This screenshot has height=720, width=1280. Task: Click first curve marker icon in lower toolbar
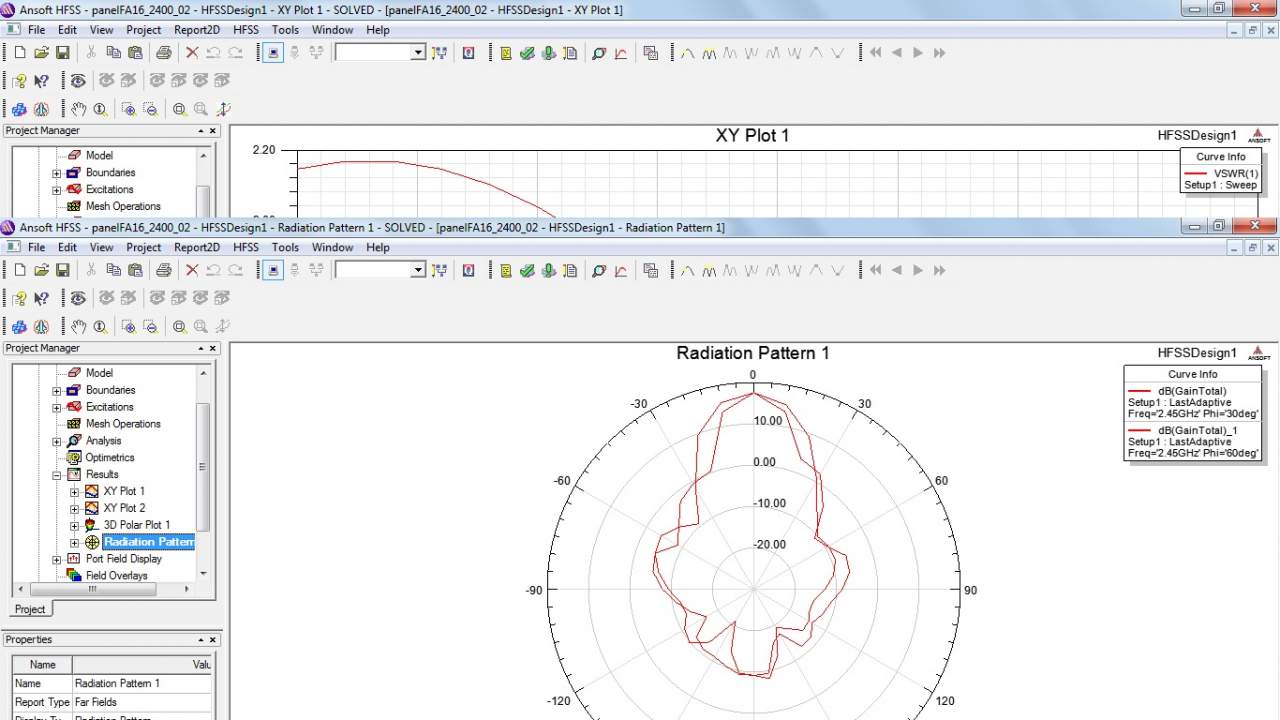[688, 270]
